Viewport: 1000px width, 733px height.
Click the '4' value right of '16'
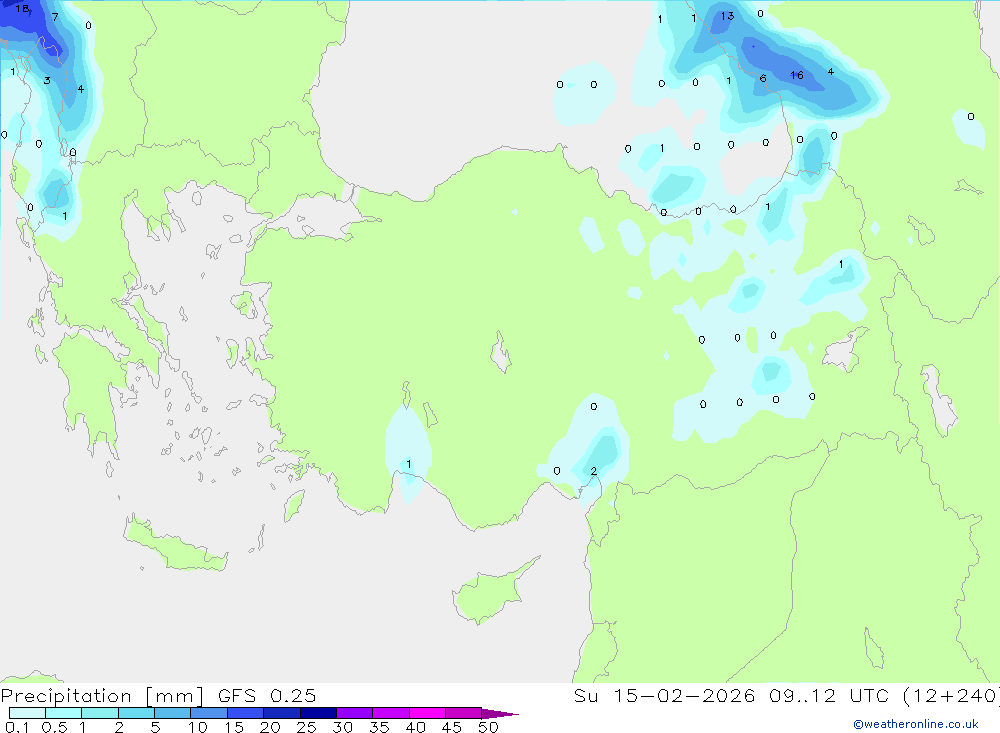coord(830,71)
